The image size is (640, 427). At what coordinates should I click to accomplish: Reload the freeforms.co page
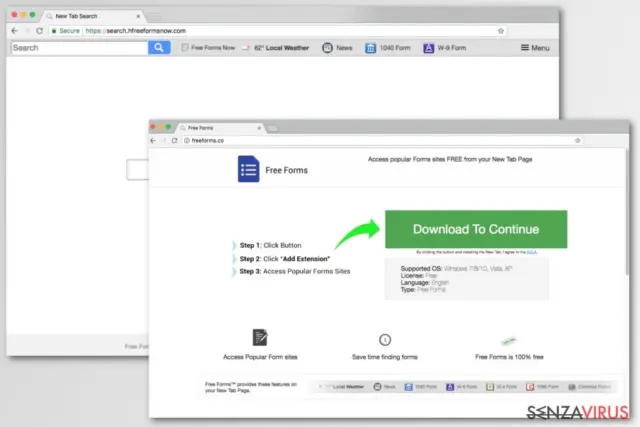pyautogui.click(x=175, y=140)
